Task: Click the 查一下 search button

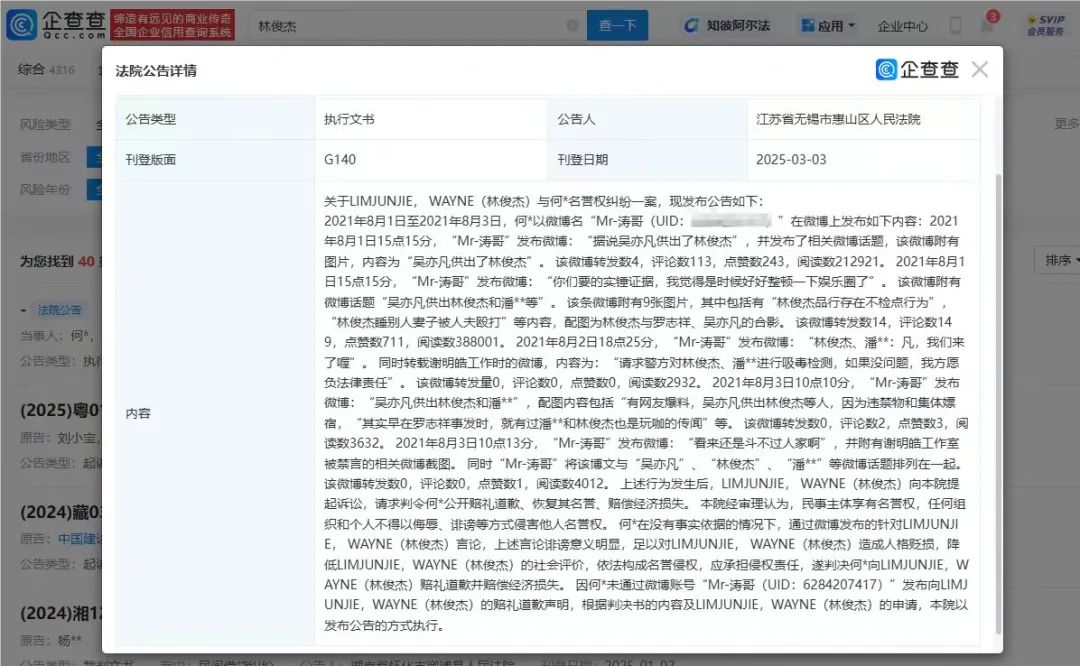Action: tap(618, 26)
